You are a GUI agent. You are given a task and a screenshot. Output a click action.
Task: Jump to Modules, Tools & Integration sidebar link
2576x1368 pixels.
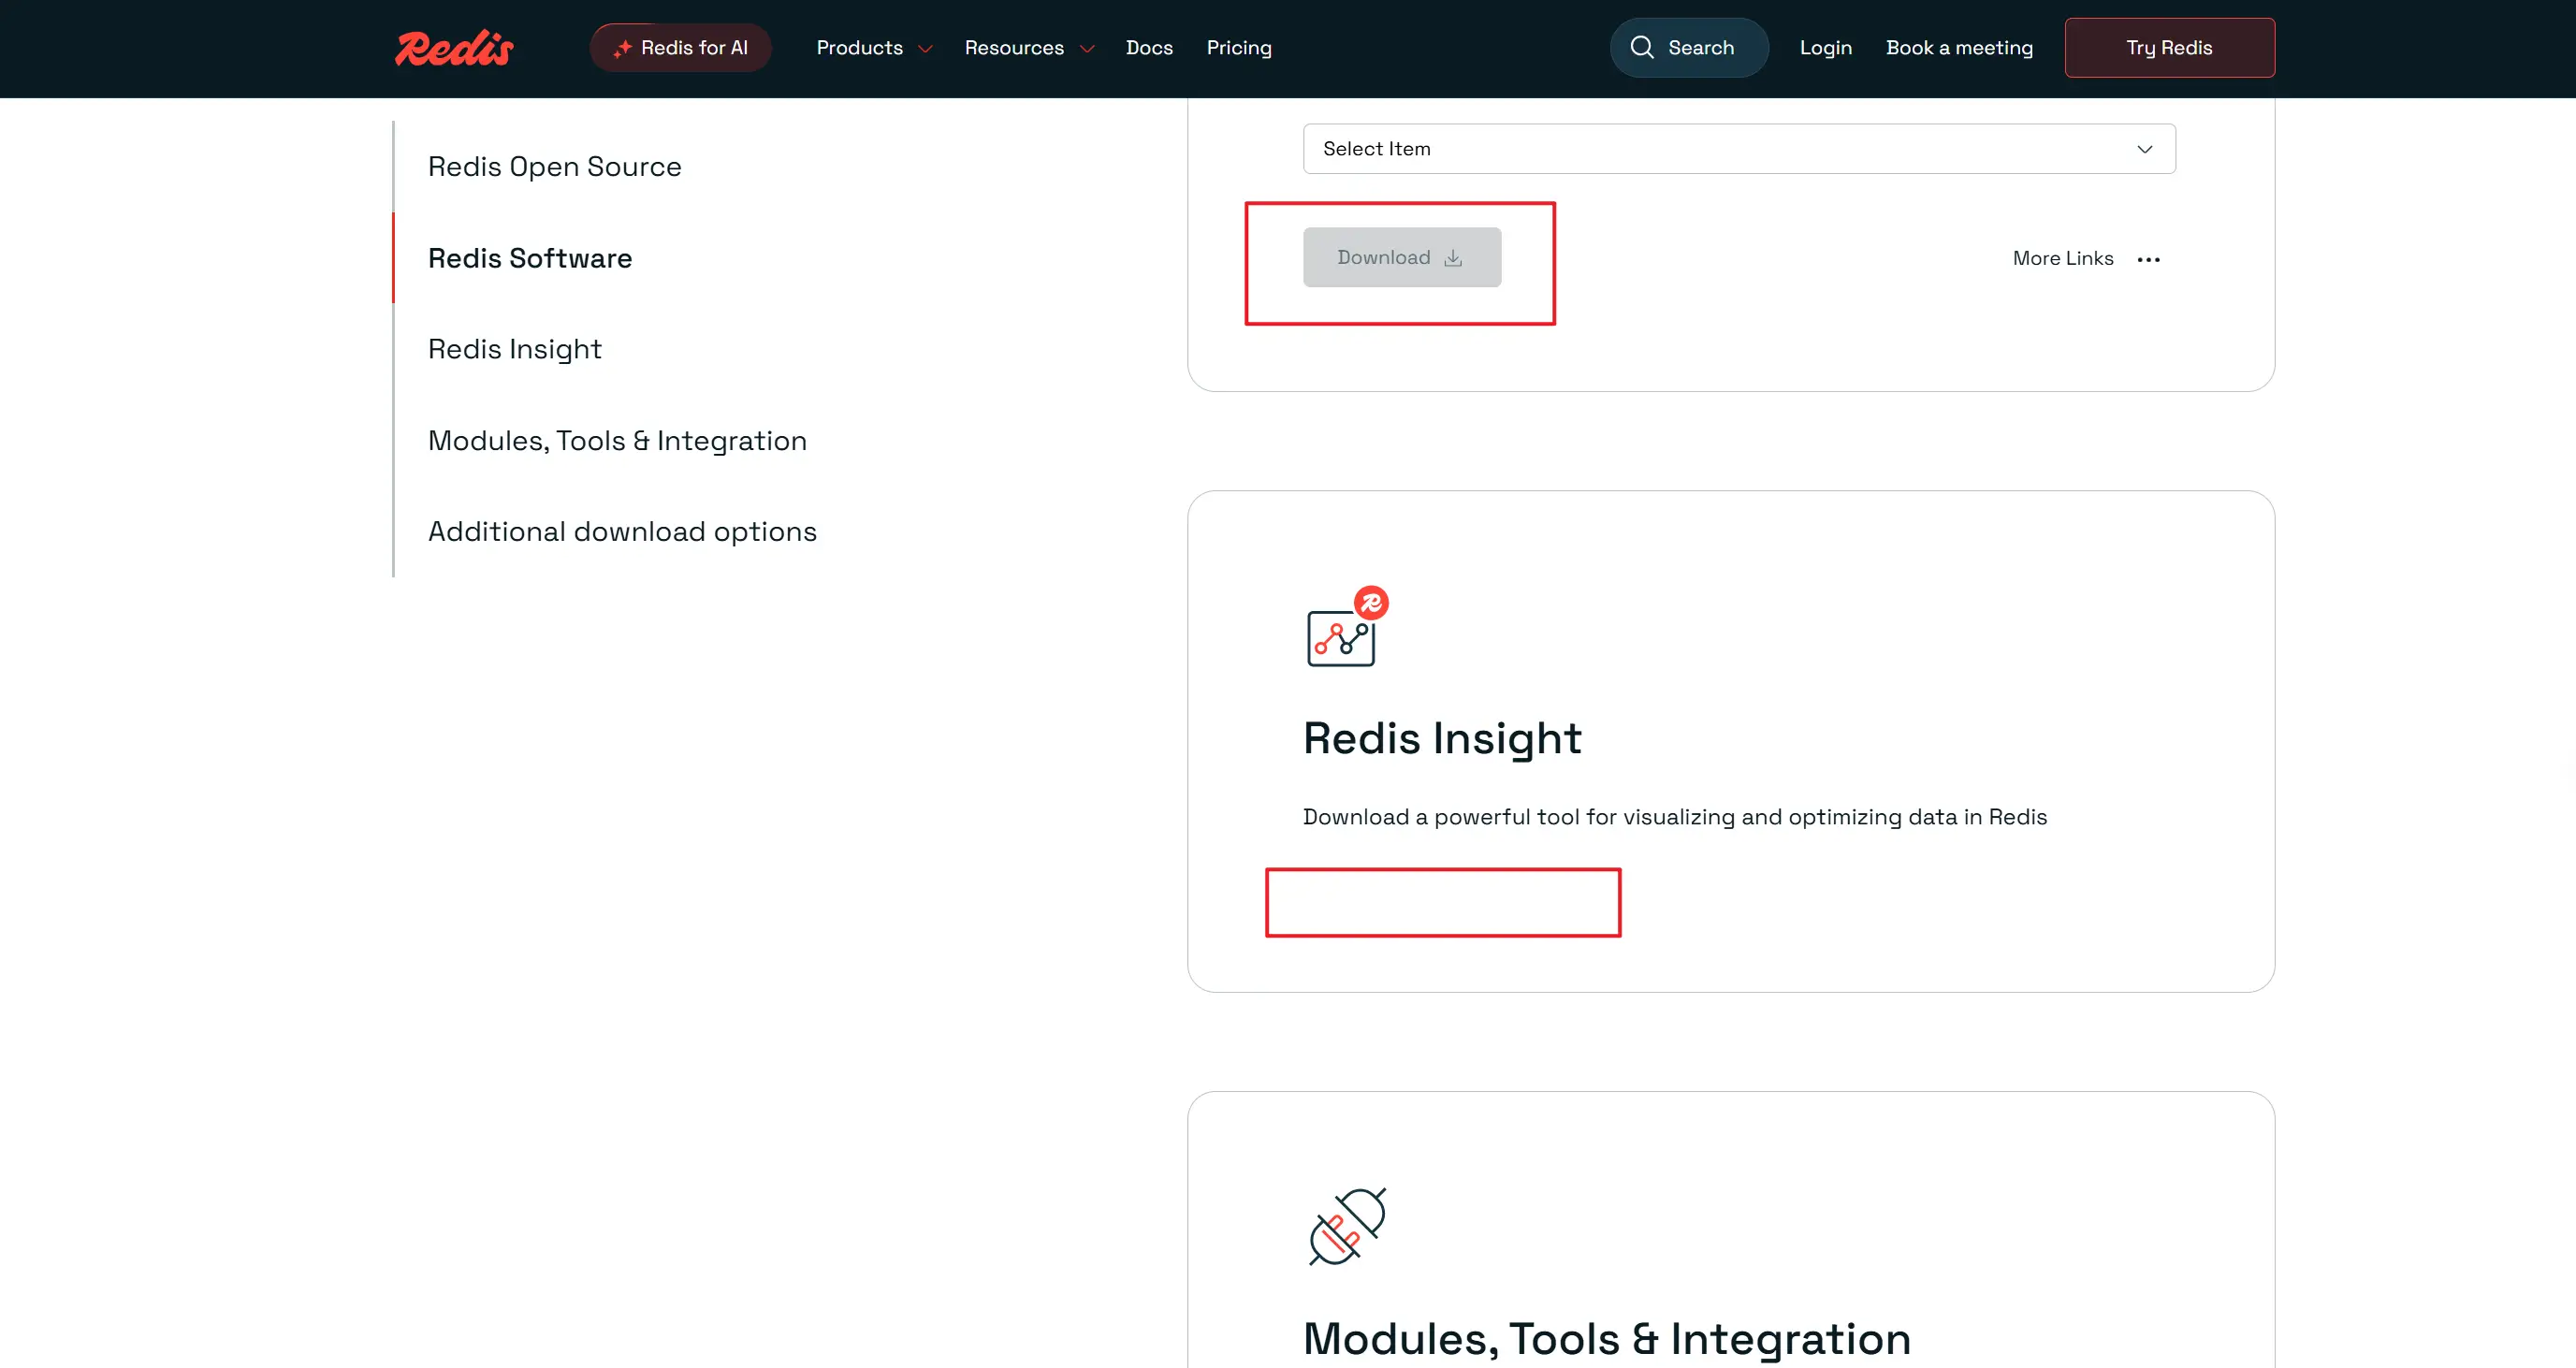click(616, 440)
